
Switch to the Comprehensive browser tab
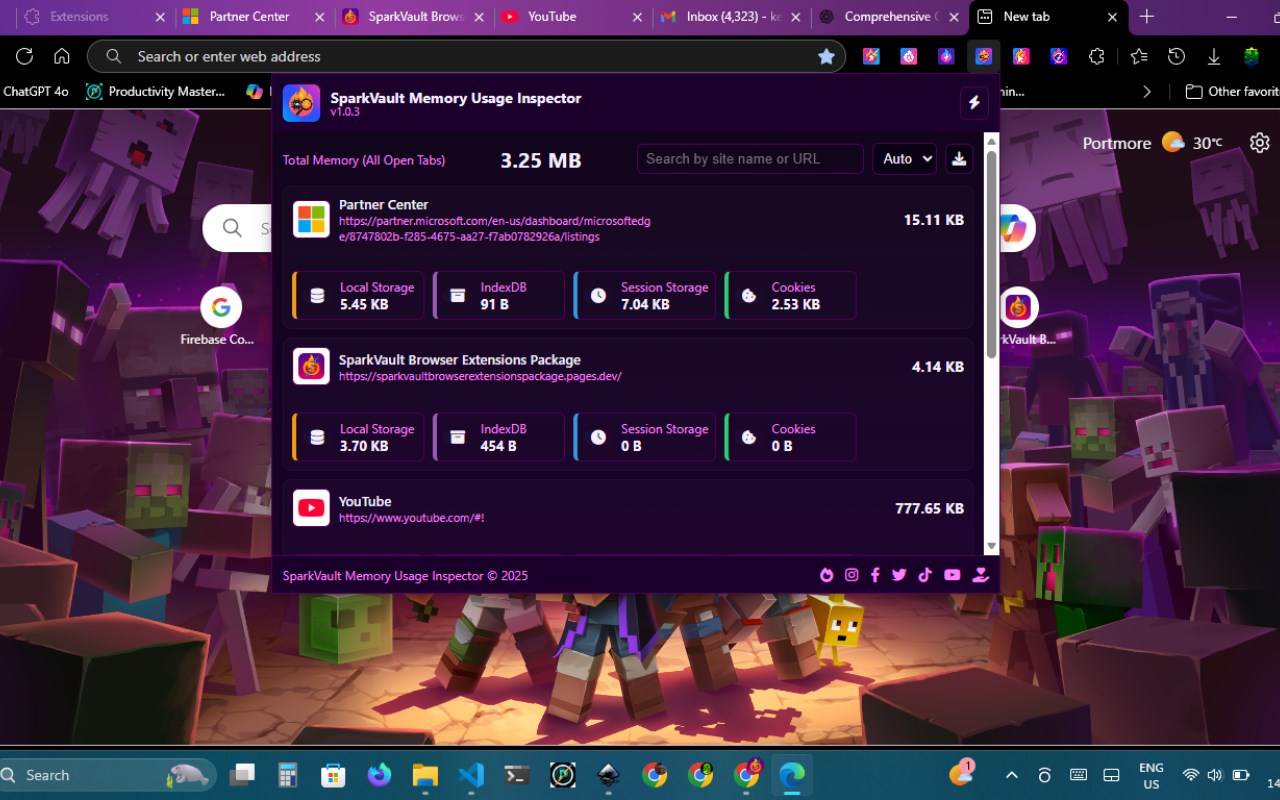[888, 17]
